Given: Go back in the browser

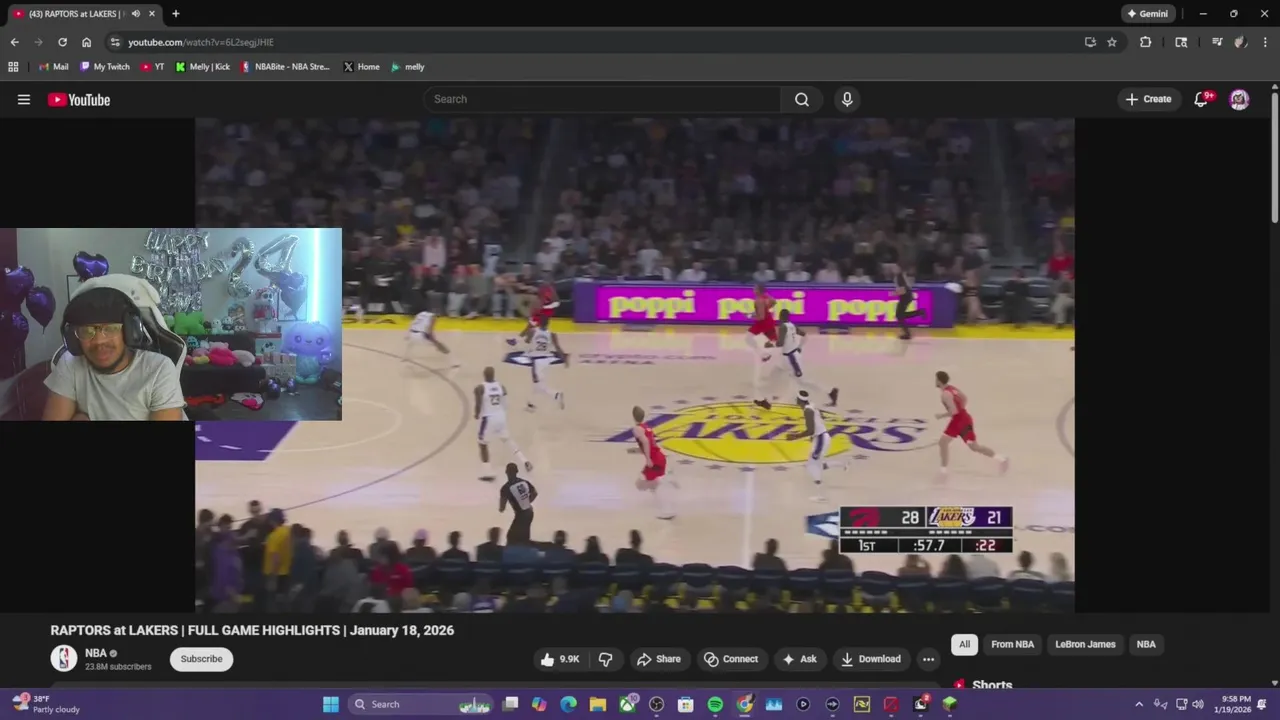Looking at the screenshot, I should tap(14, 42).
